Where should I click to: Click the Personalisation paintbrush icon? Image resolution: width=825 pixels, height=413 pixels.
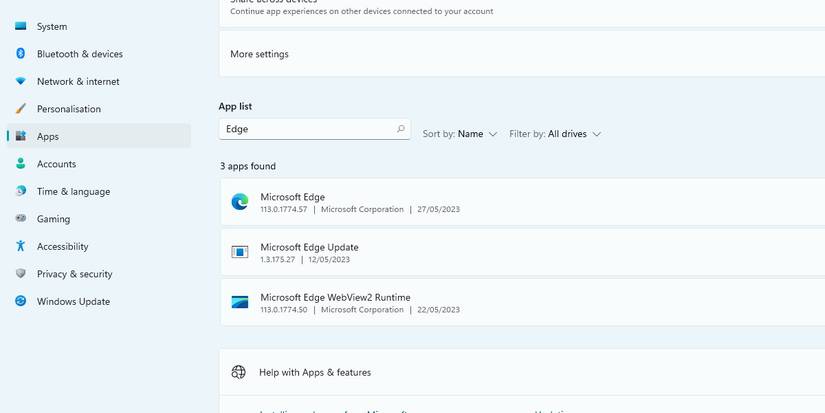point(20,109)
